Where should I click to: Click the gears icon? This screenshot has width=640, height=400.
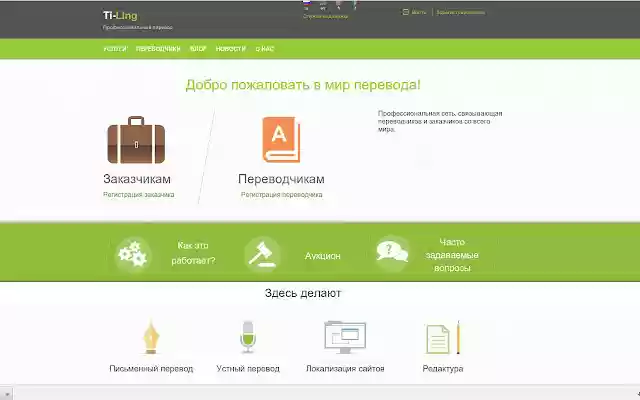[x=133, y=254]
